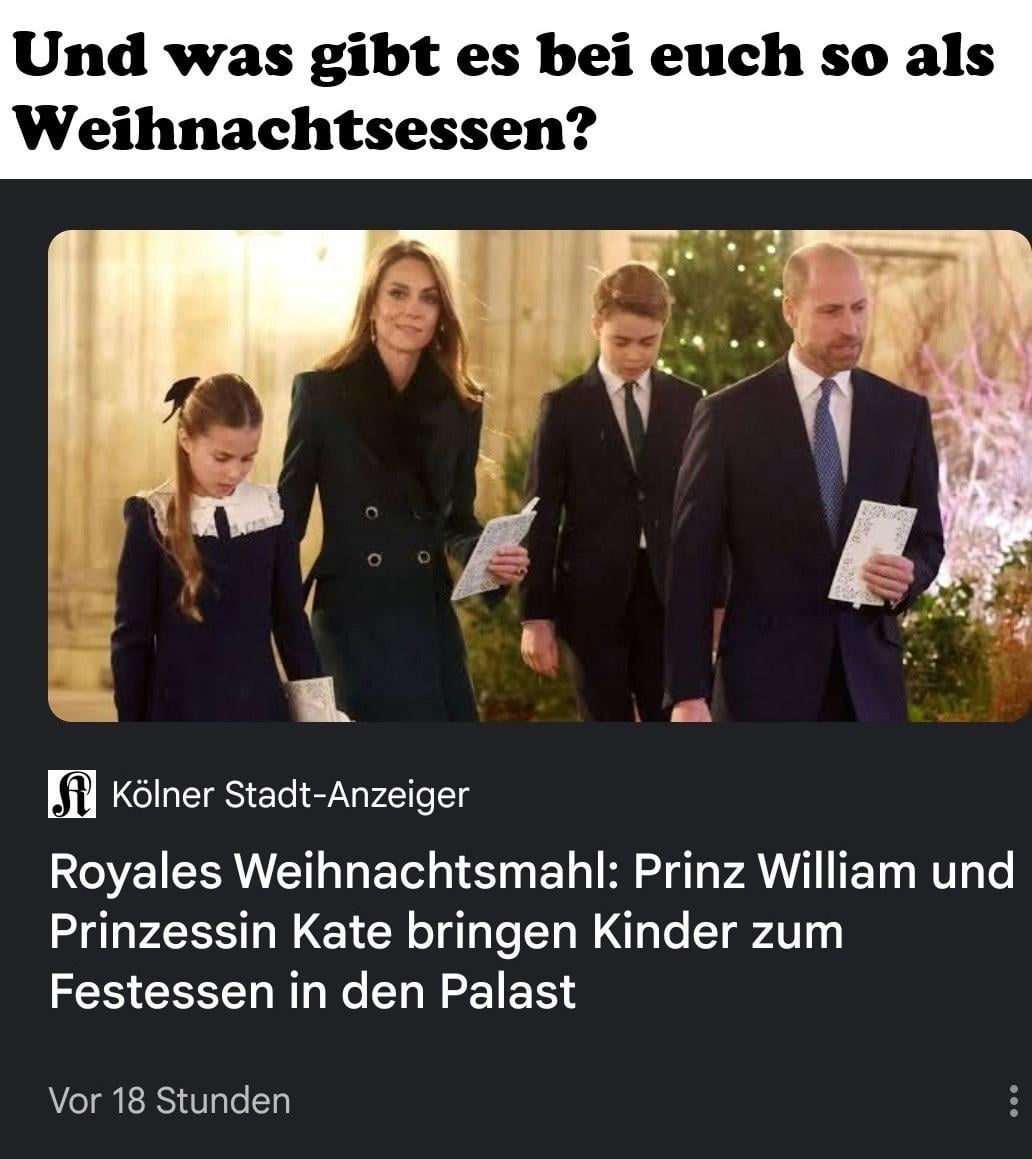Click the booklet held by the woman

pyautogui.click(x=492, y=548)
